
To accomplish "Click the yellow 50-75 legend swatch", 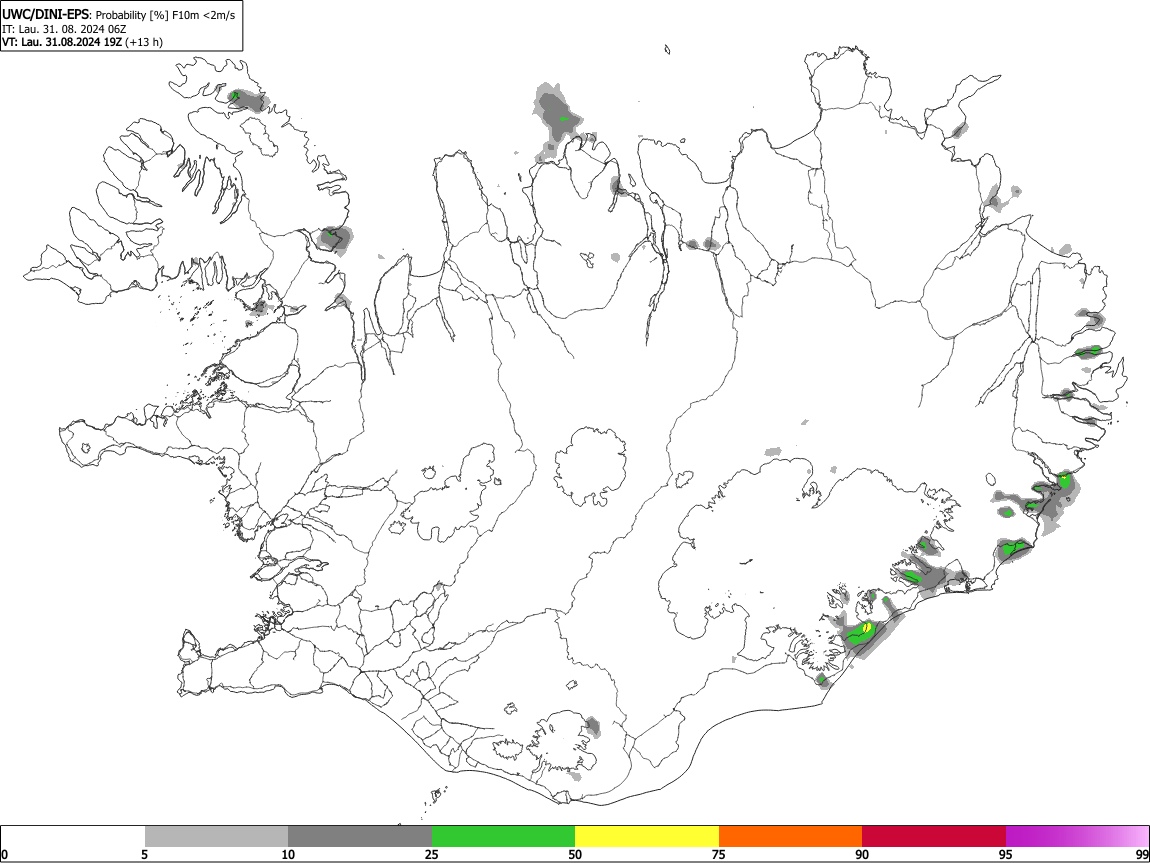I will [647, 836].
